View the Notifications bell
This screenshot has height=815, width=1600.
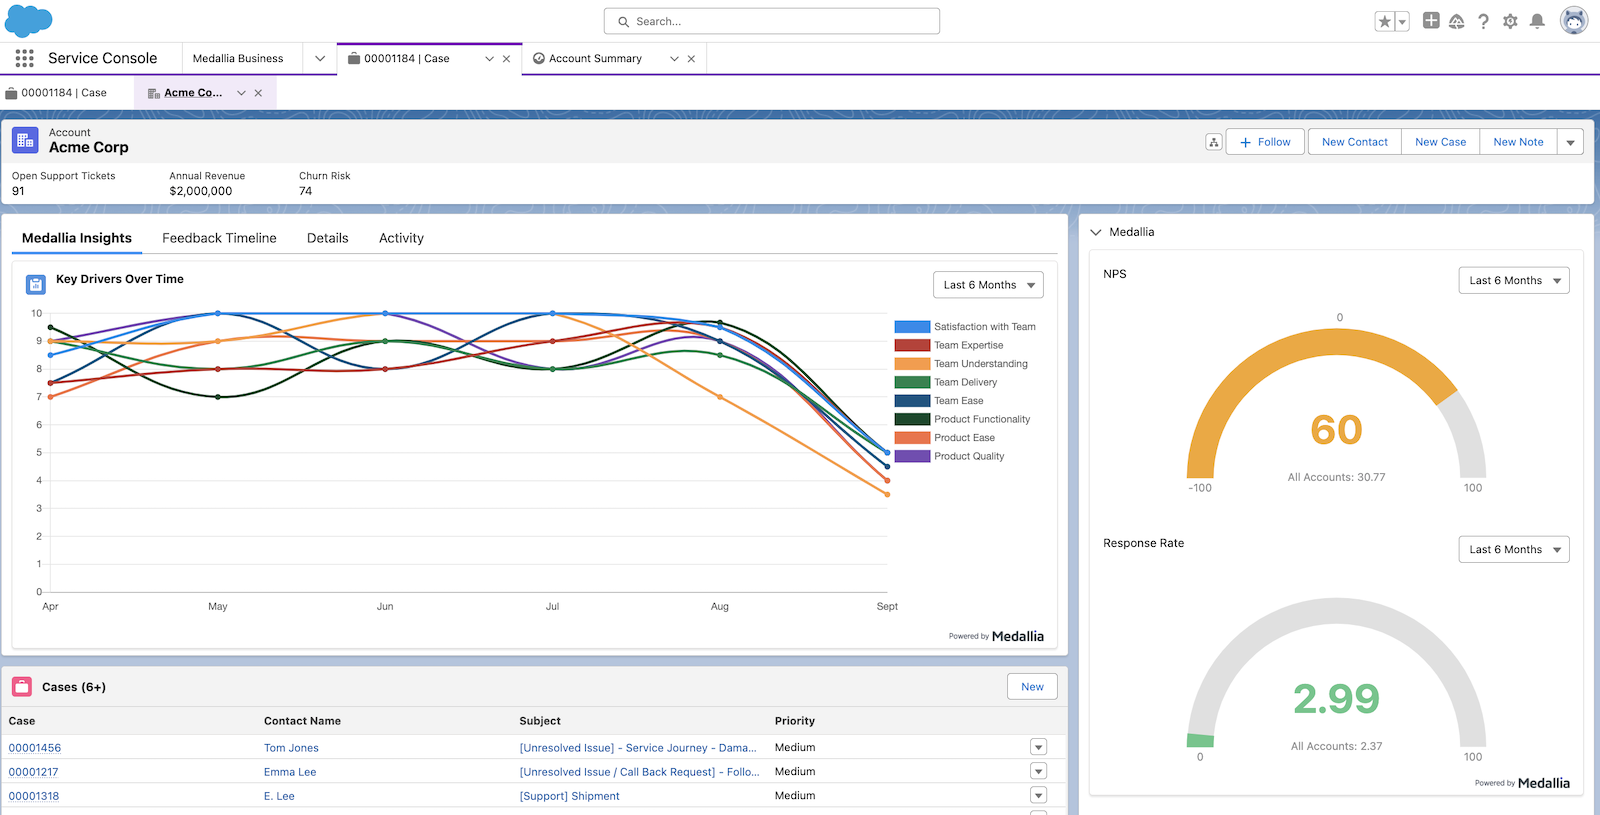pyautogui.click(x=1537, y=21)
